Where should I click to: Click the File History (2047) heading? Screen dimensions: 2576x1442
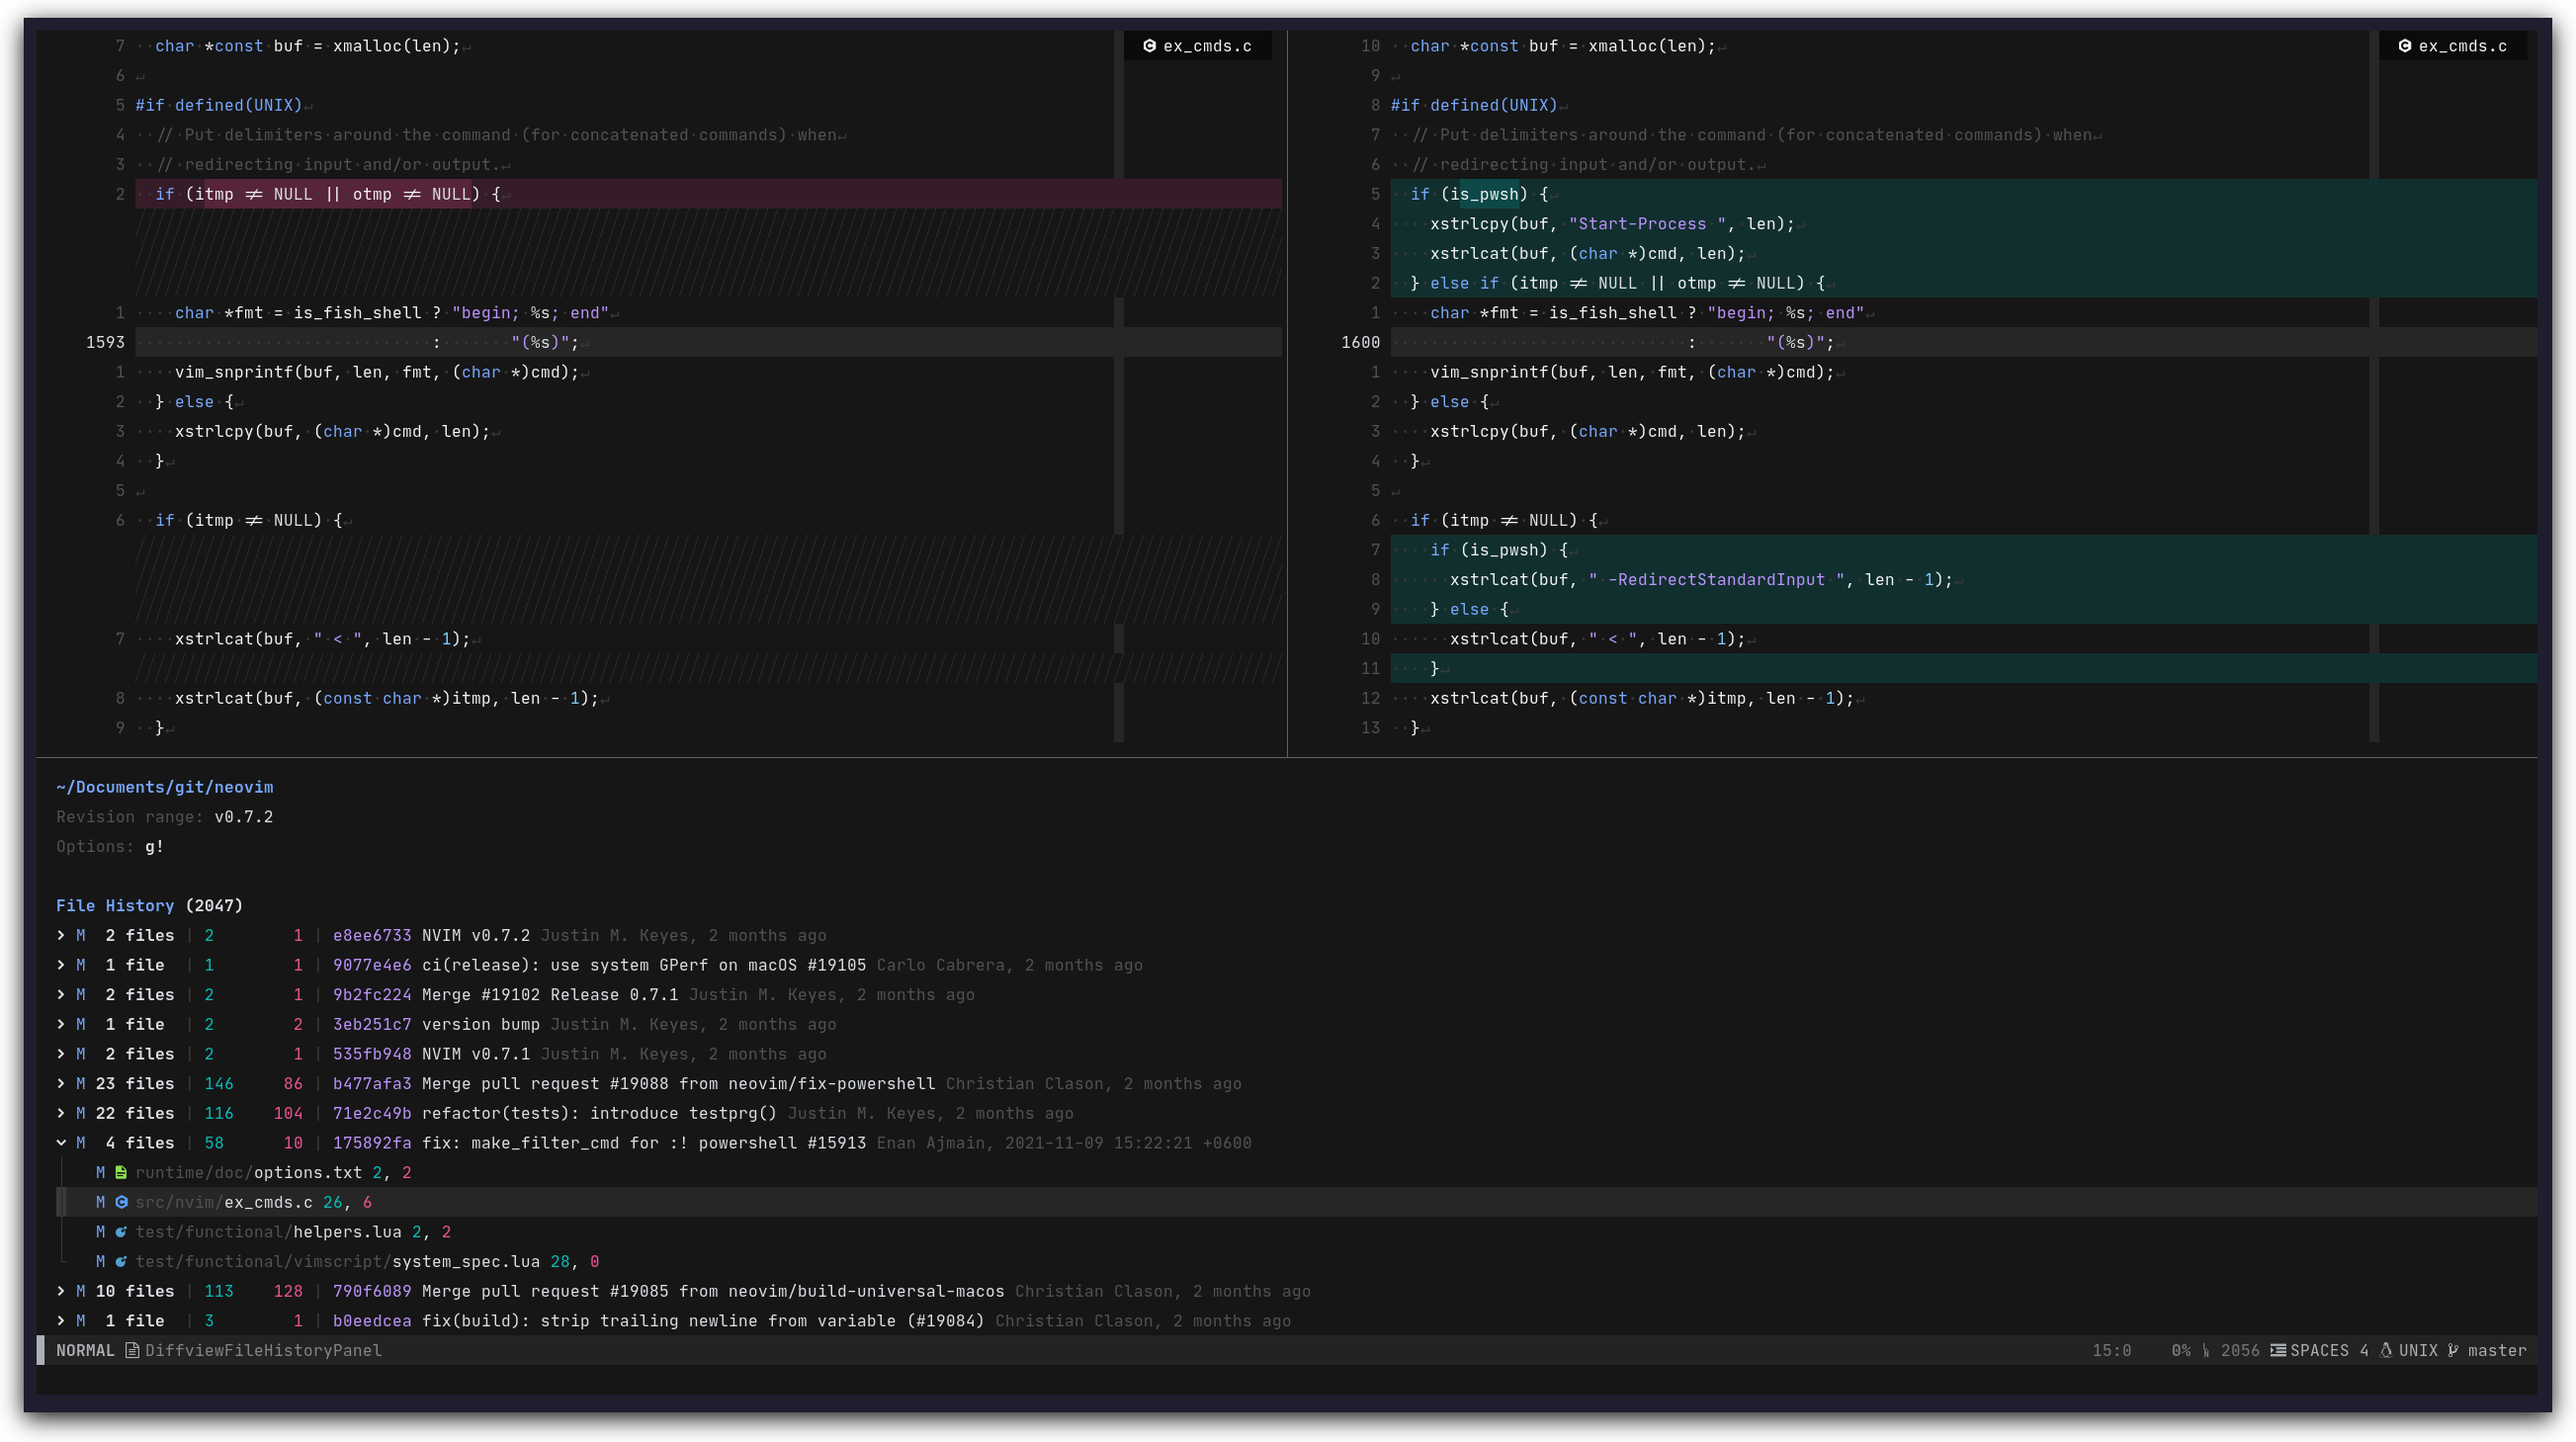149,906
